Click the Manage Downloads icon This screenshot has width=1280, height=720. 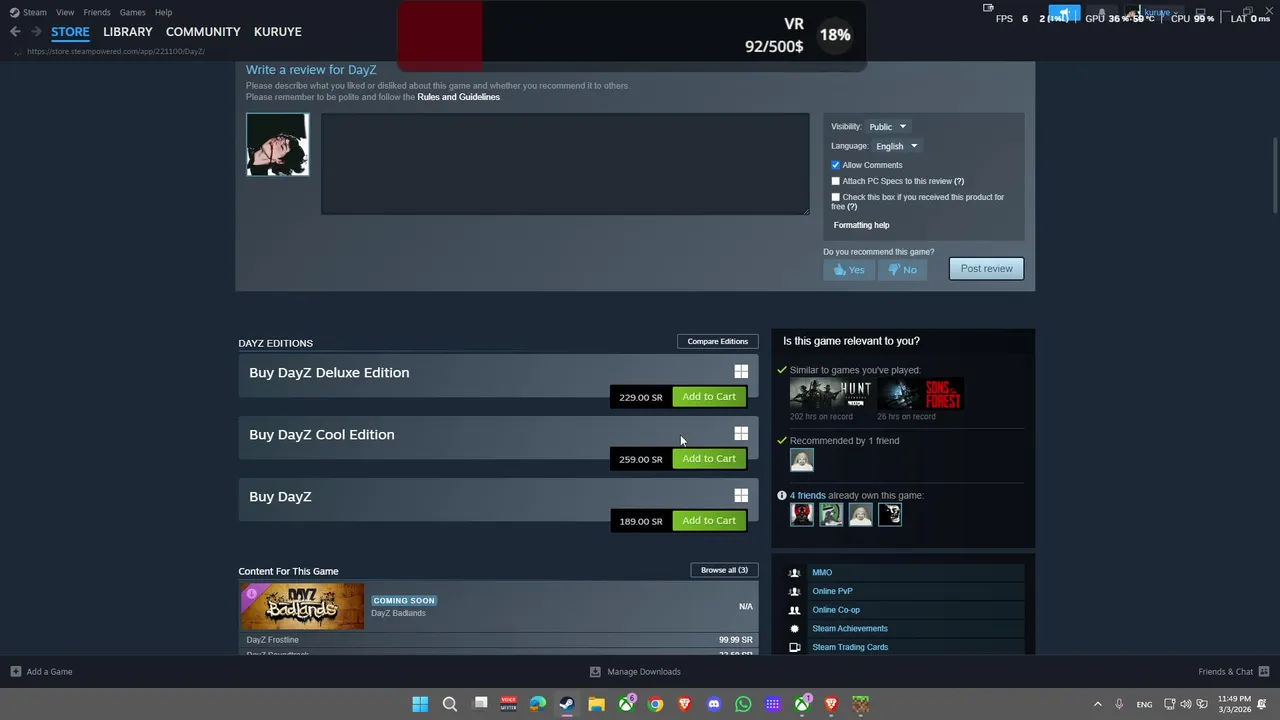point(595,672)
